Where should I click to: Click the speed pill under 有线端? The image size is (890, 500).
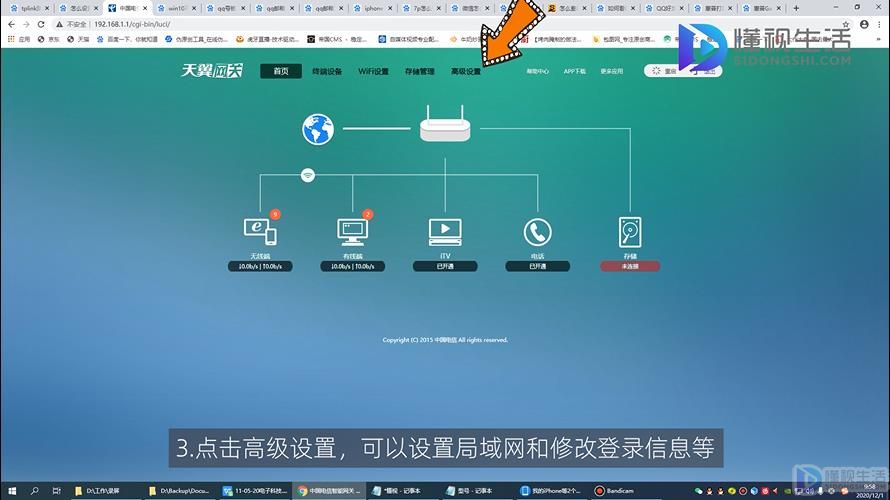tap(352, 266)
